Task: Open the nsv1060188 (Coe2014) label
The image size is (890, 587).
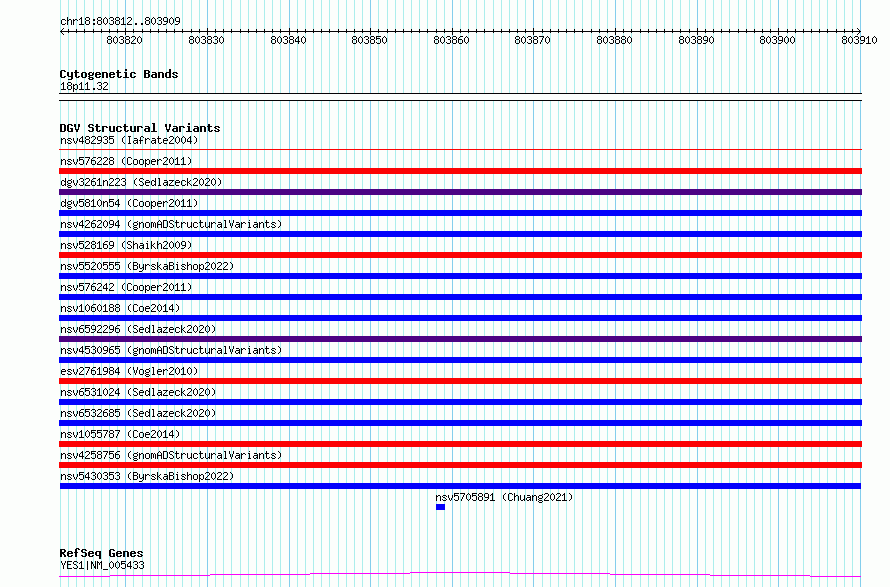Action: point(120,308)
